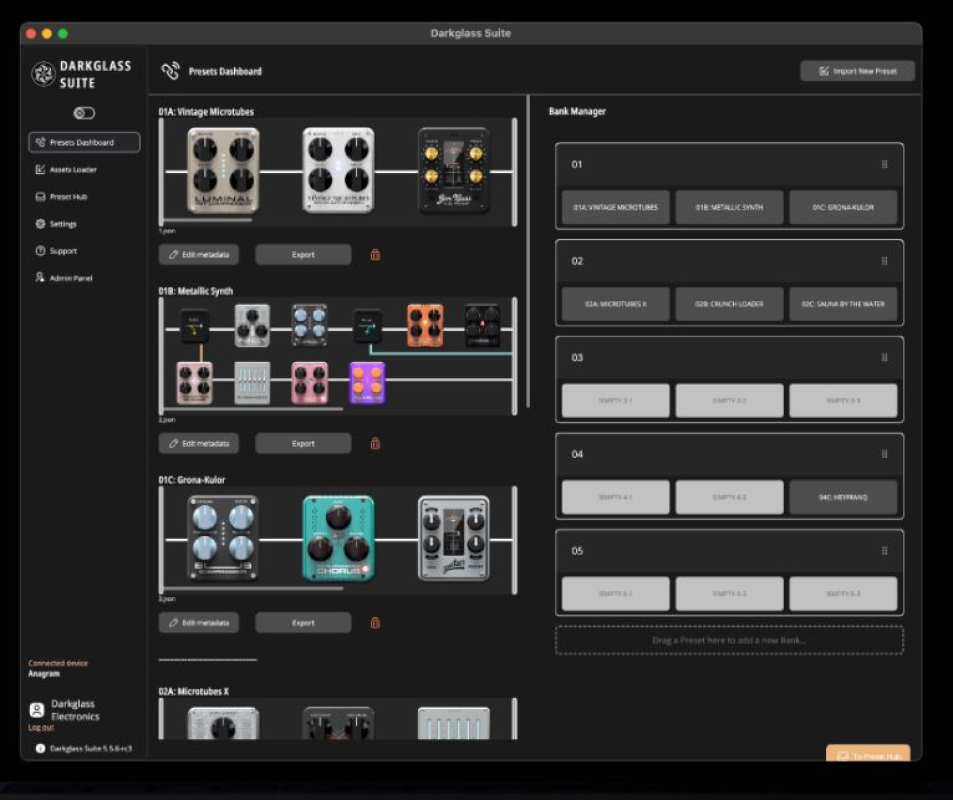Click the To Preset Hub button

(x=868, y=754)
